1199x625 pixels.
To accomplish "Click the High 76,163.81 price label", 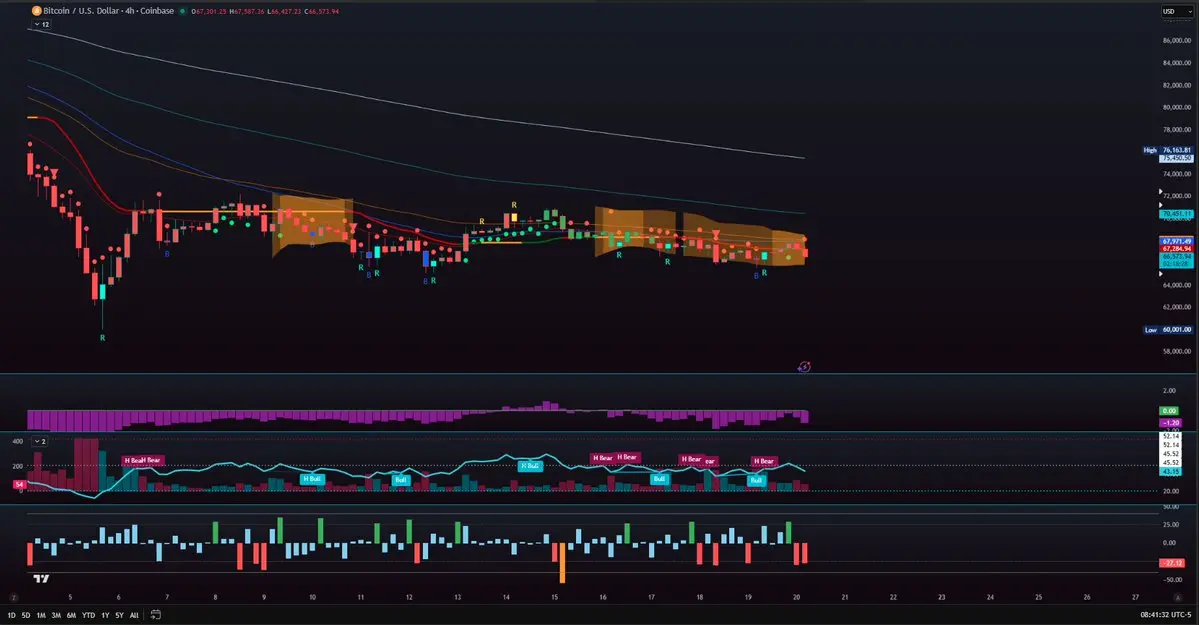I will click(1167, 150).
